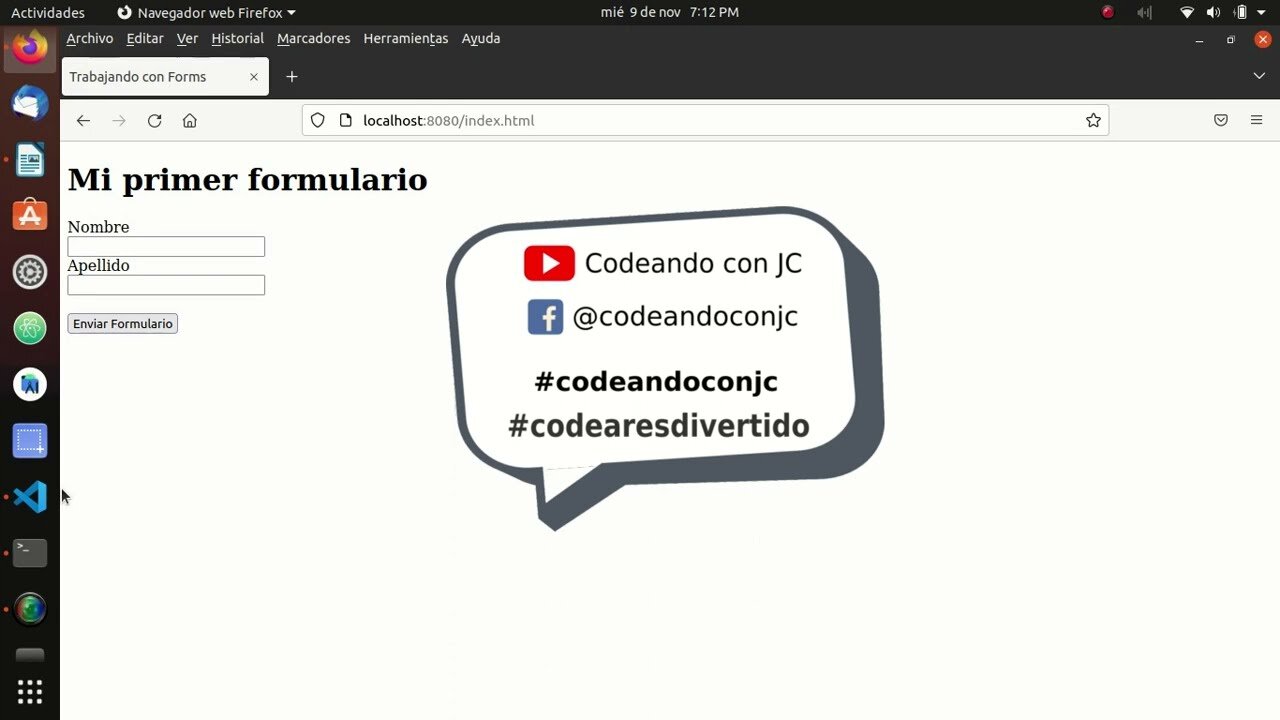Screen dimensions: 1280x720
Task: Open the Marcadores menu
Action: coord(314,38)
